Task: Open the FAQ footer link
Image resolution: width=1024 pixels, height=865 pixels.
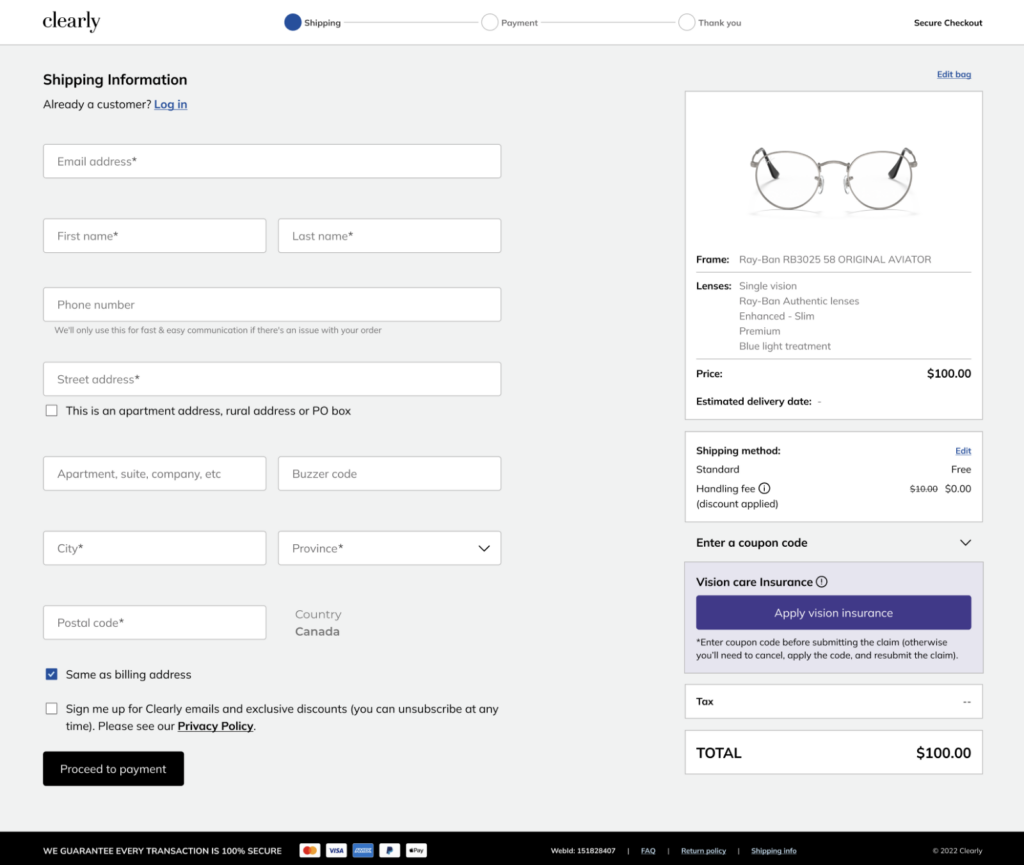Action: click(648, 851)
